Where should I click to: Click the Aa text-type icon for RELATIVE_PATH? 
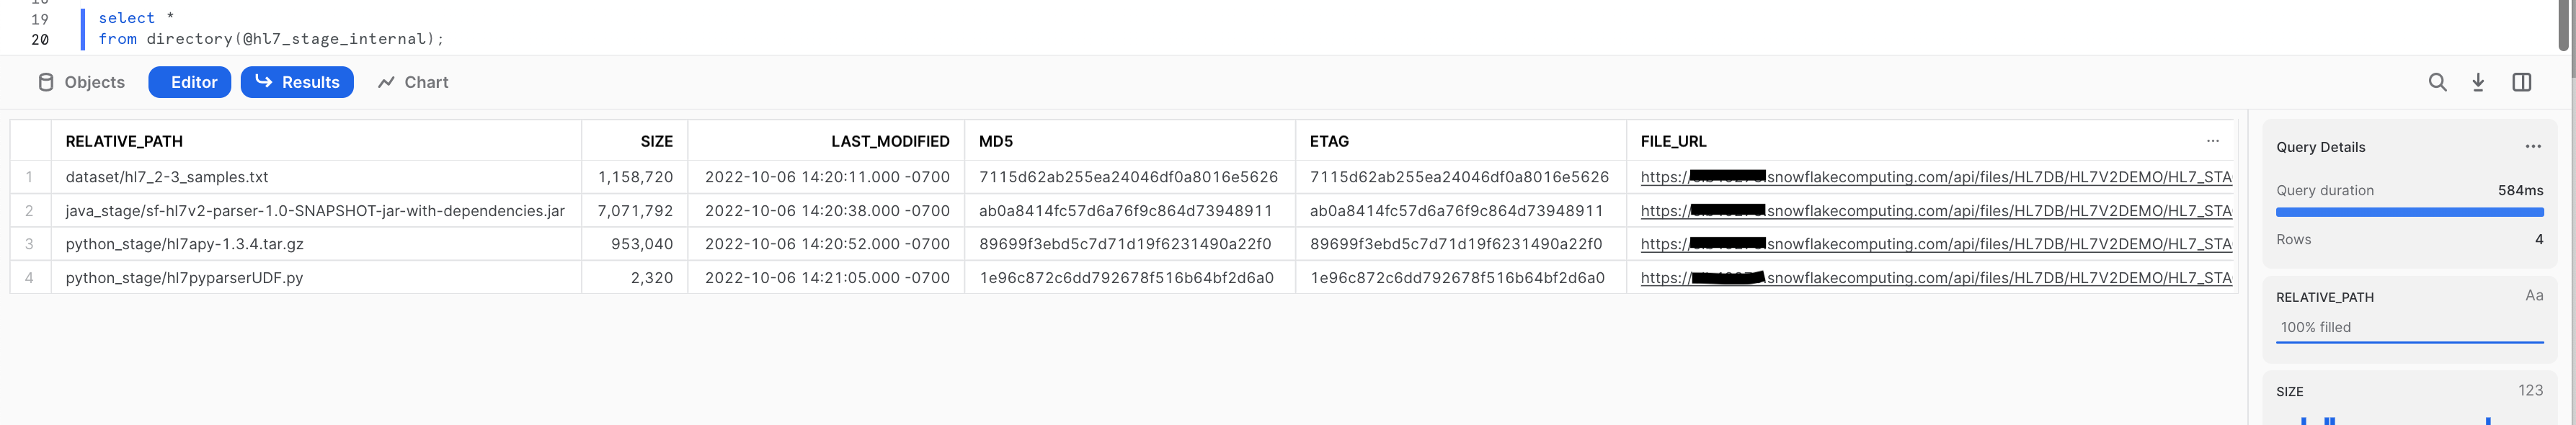click(x=2533, y=296)
